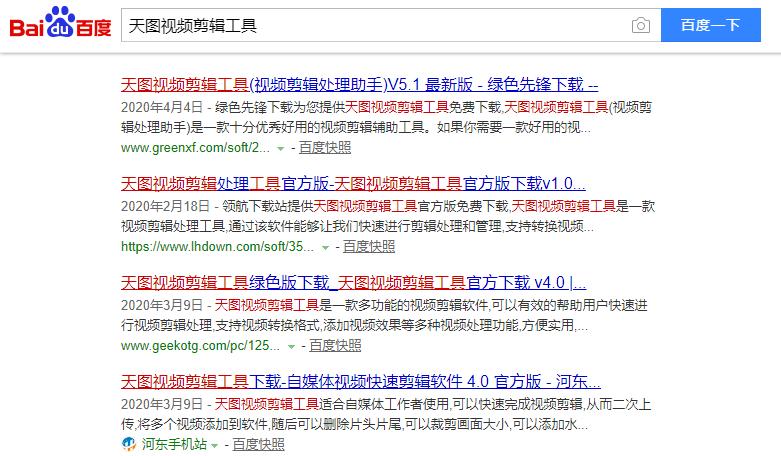Open 百度快照 for the 河东手机站 result
Viewport: 781px width, 456px height.
pyautogui.click(x=259, y=444)
